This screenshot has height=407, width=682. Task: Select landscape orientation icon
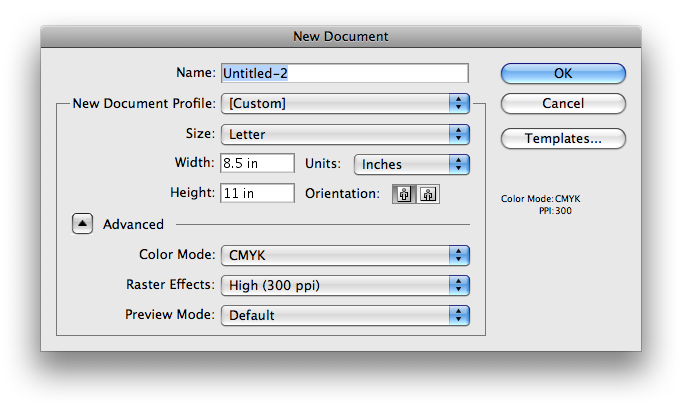click(x=428, y=194)
